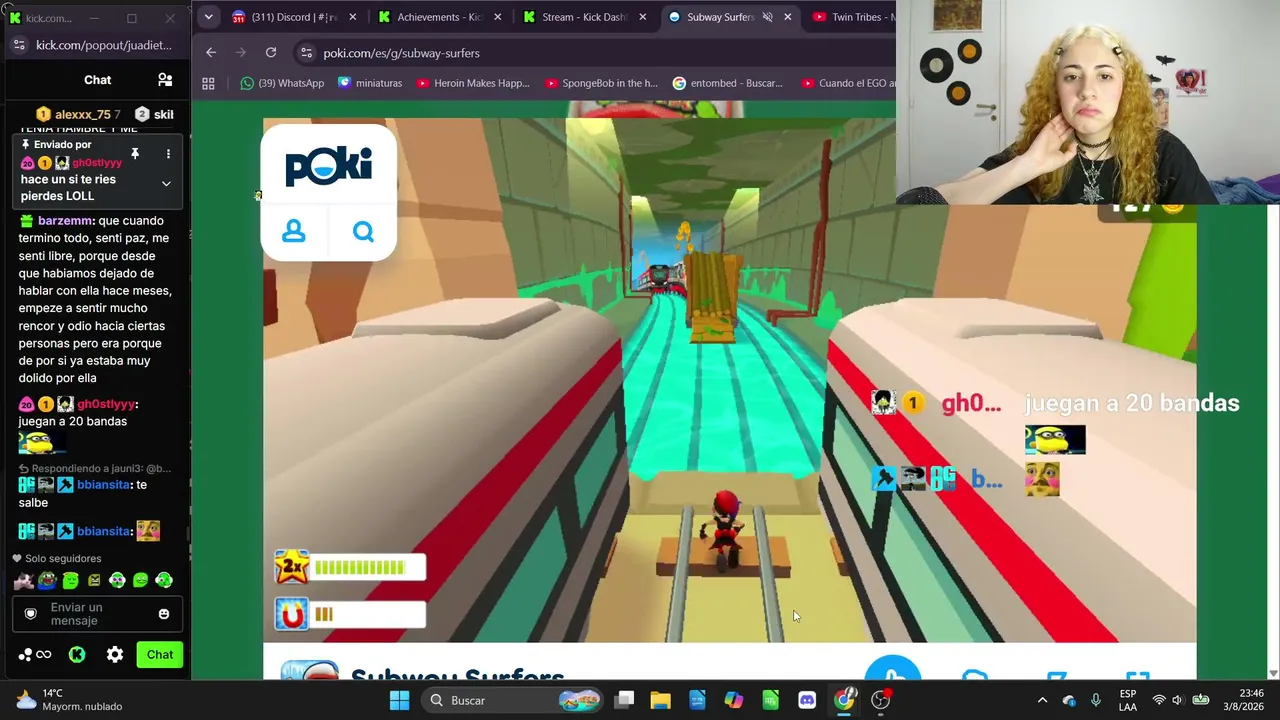Open OBS Studio from the taskbar
Screen dimensions: 1280x720
(881, 700)
